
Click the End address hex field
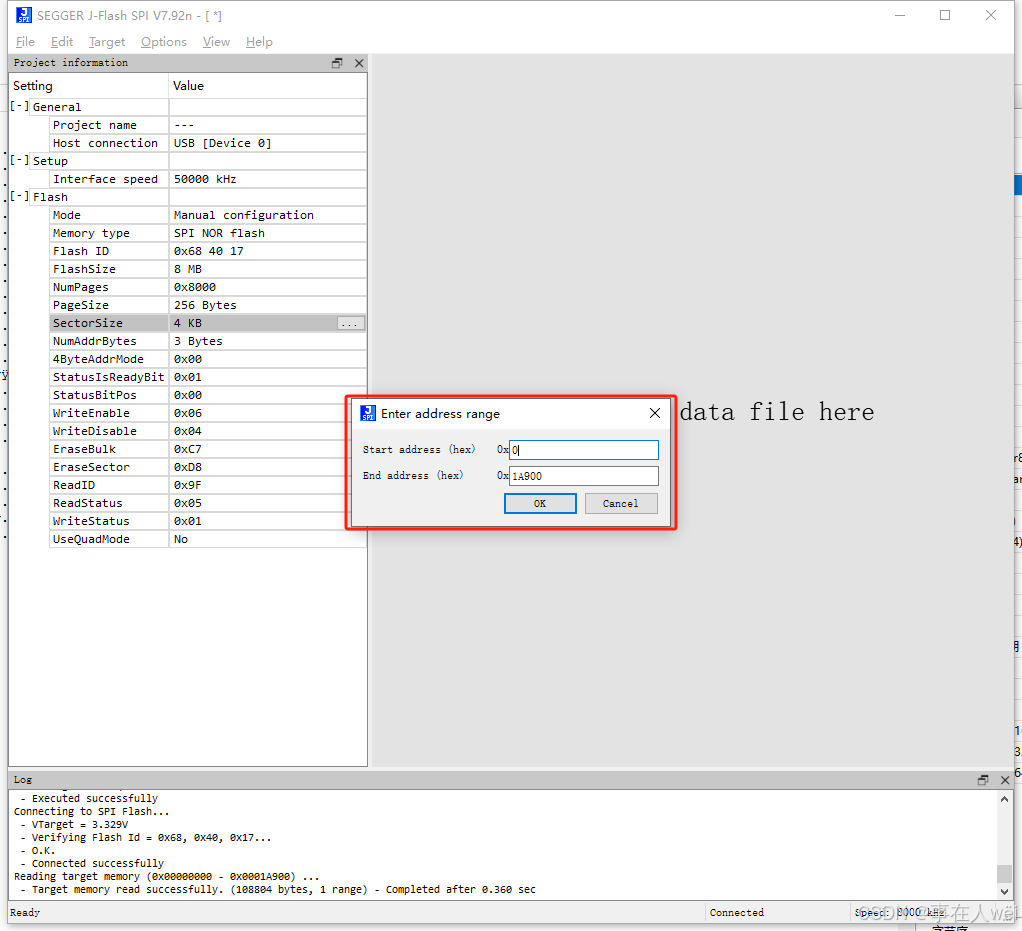pyautogui.click(x=583, y=476)
